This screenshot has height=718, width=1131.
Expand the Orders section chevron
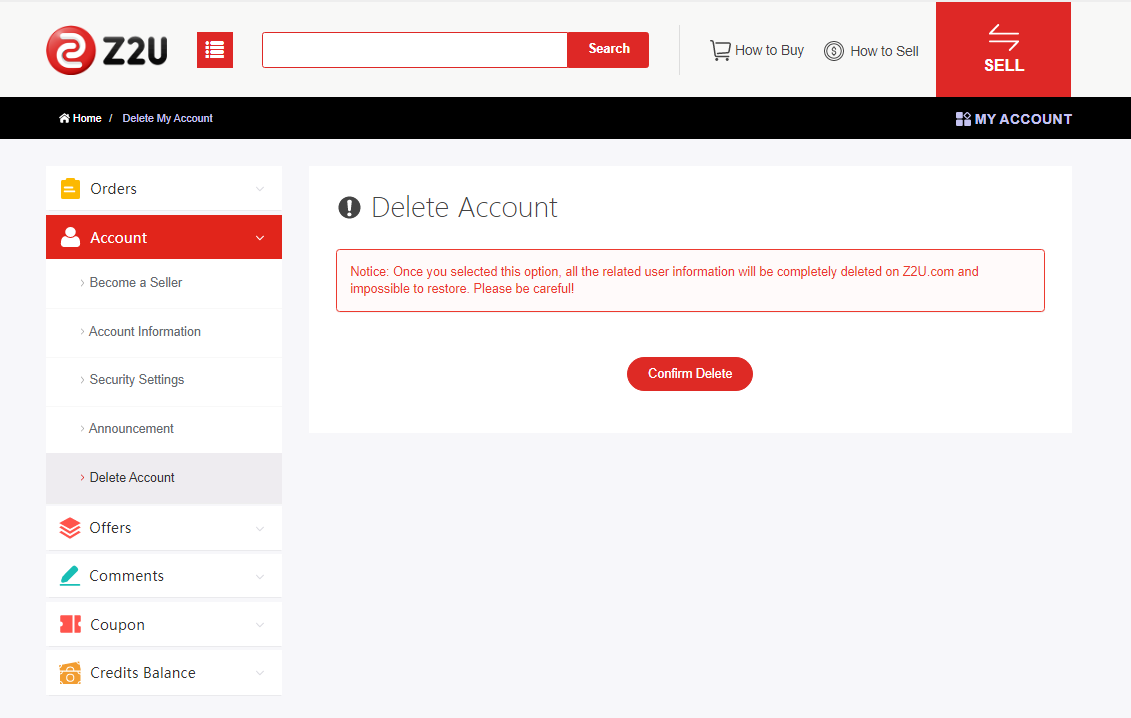[260, 189]
